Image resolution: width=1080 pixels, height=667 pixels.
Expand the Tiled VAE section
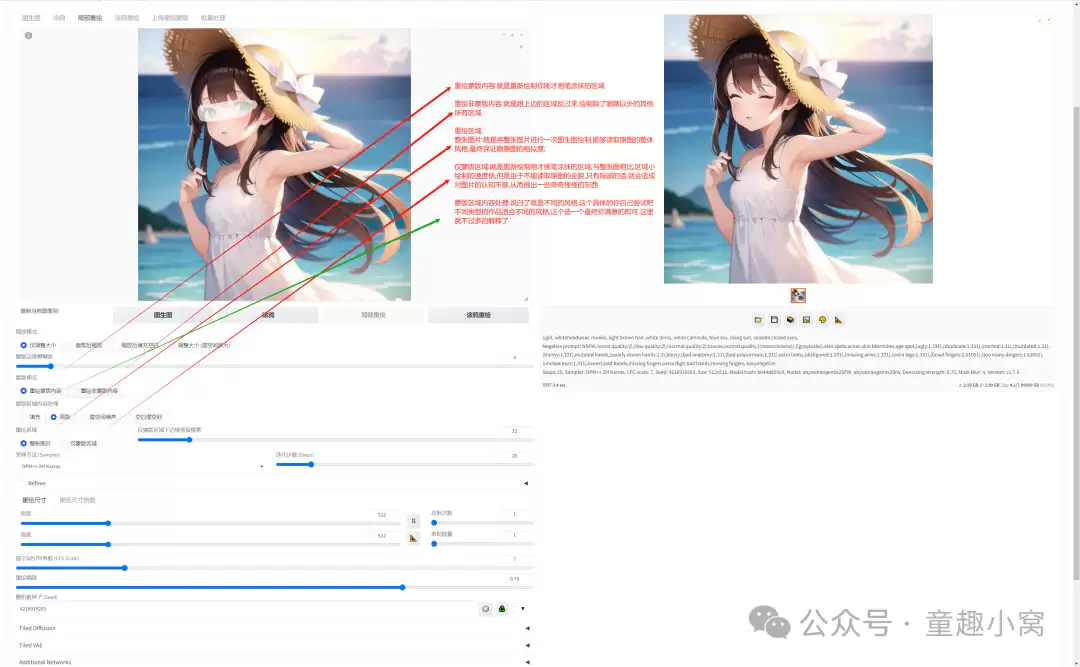click(273, 646)
